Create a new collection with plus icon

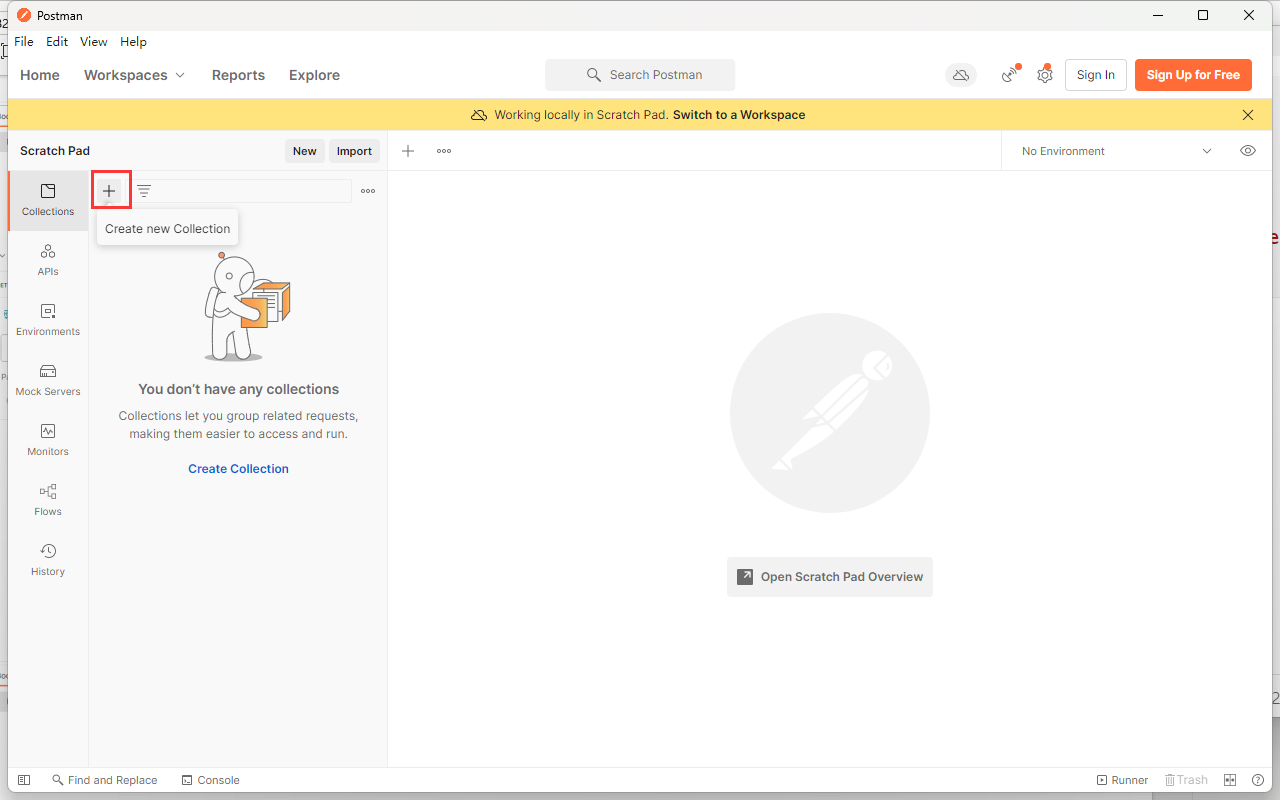[109, 191]
